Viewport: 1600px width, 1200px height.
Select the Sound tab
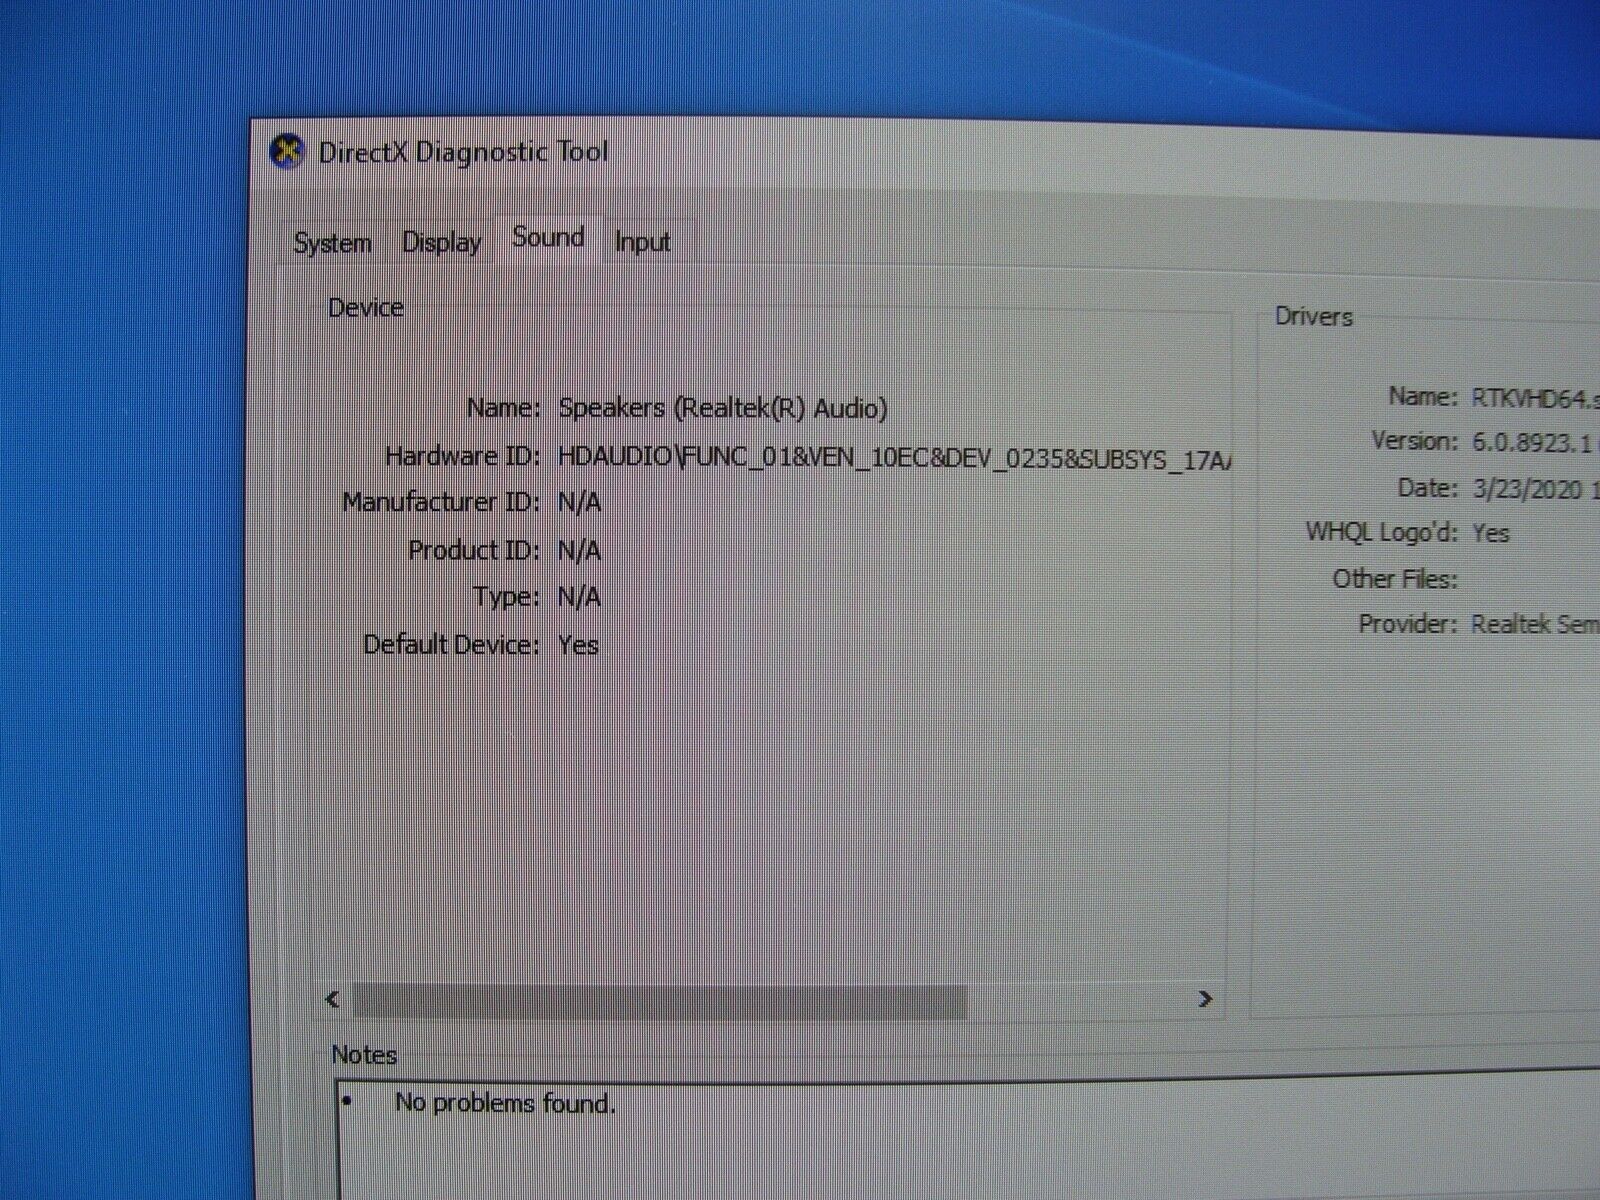click(x=548, y=238)
